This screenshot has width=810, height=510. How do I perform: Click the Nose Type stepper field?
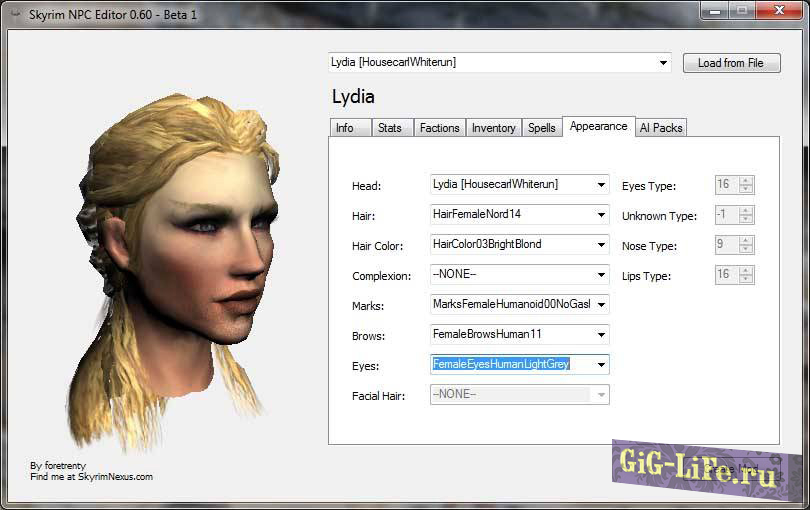(724, 245)
